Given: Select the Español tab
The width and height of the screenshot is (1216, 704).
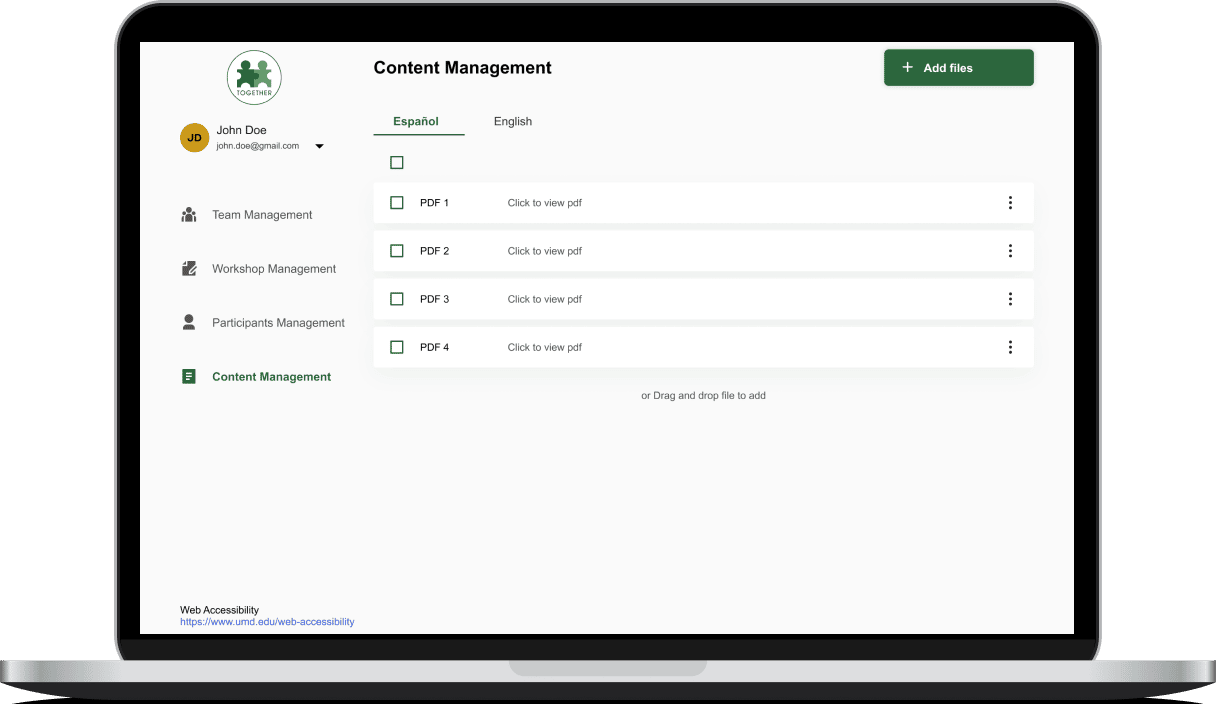Looking at the screenshot, I should (416, 122).
